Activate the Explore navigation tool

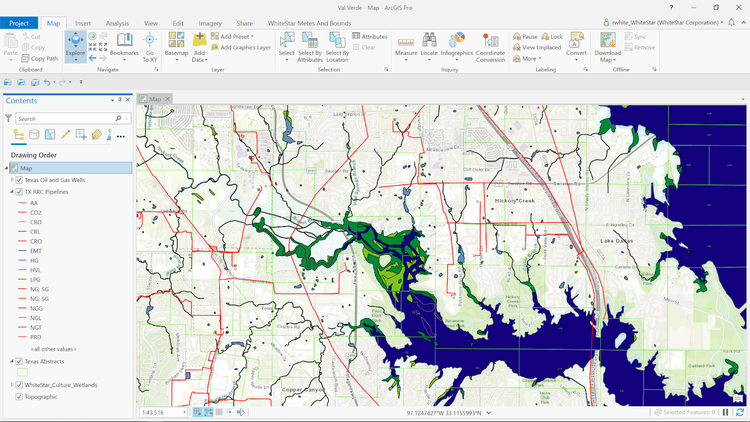click(x=76, y=47)
